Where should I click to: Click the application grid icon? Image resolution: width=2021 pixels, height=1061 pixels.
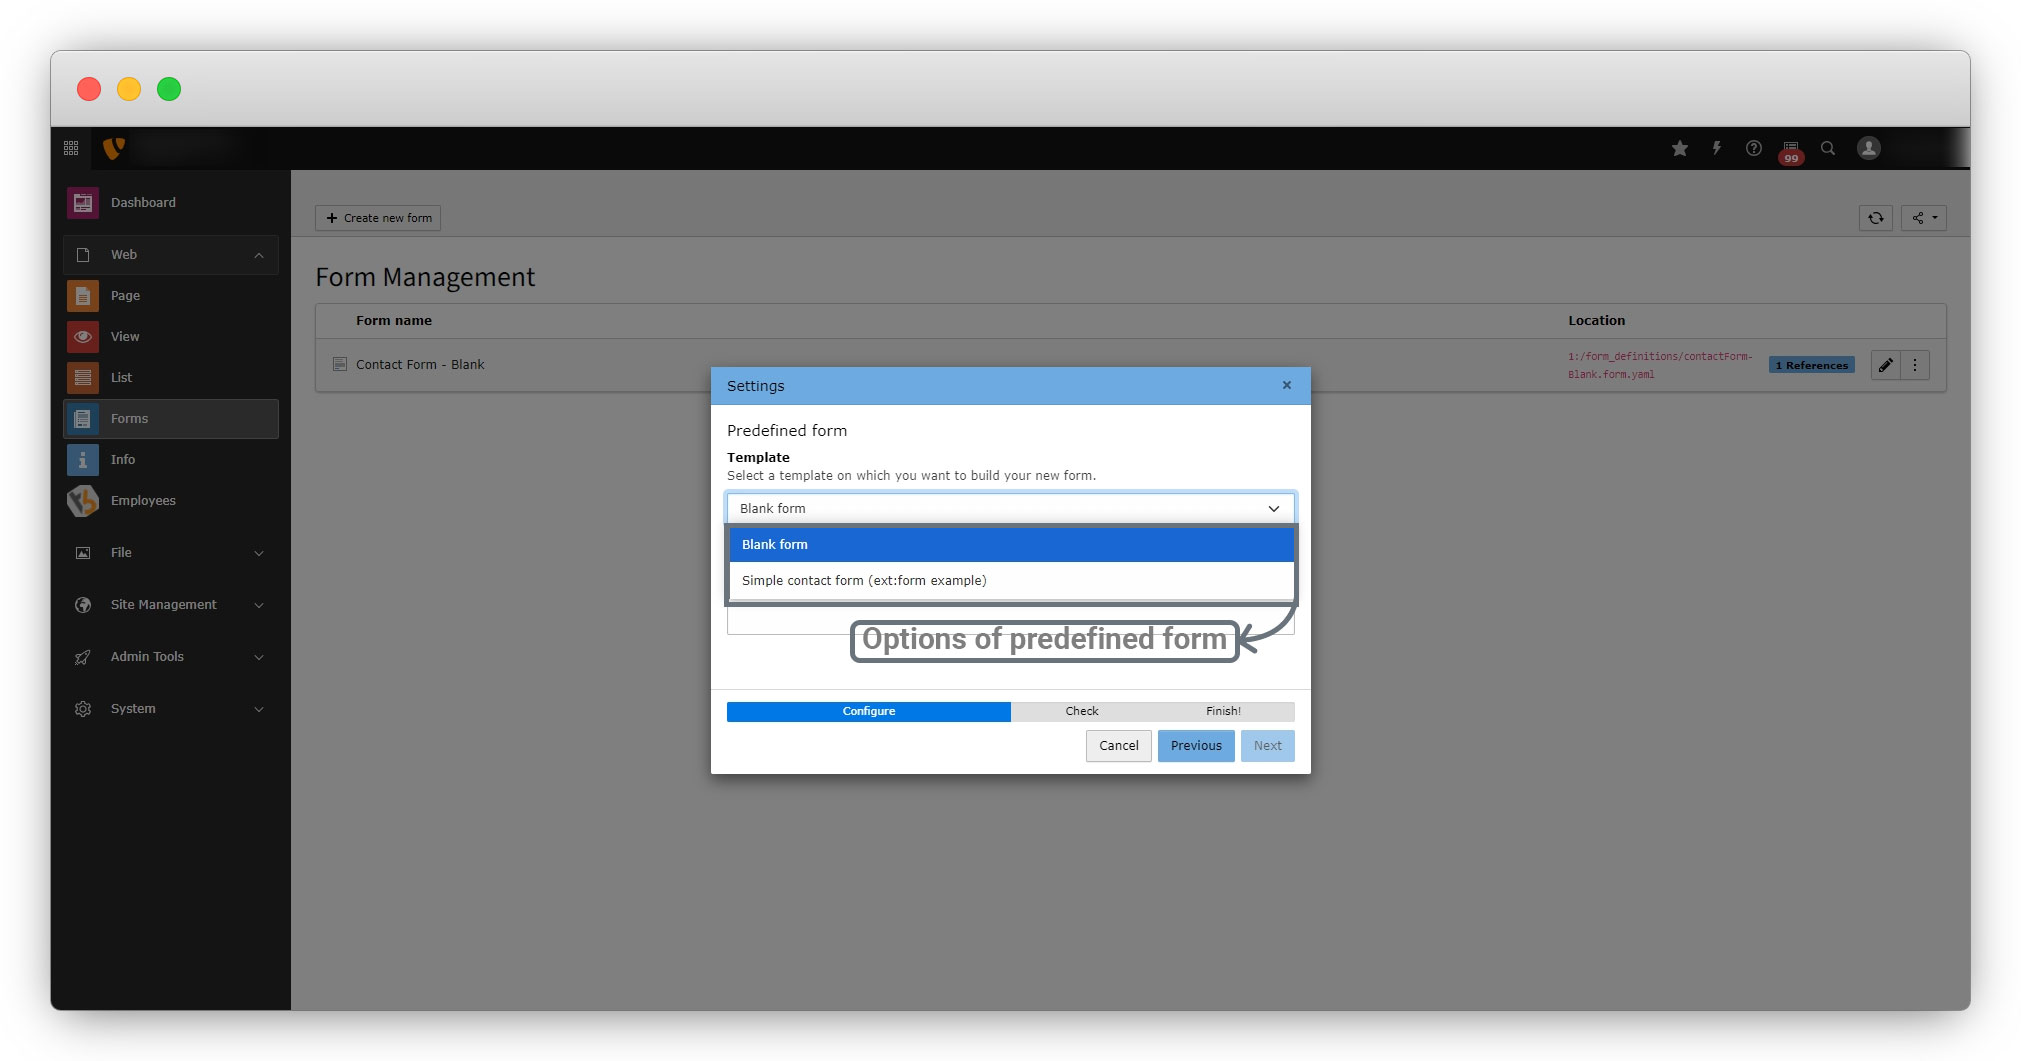(x=71, y=148)
